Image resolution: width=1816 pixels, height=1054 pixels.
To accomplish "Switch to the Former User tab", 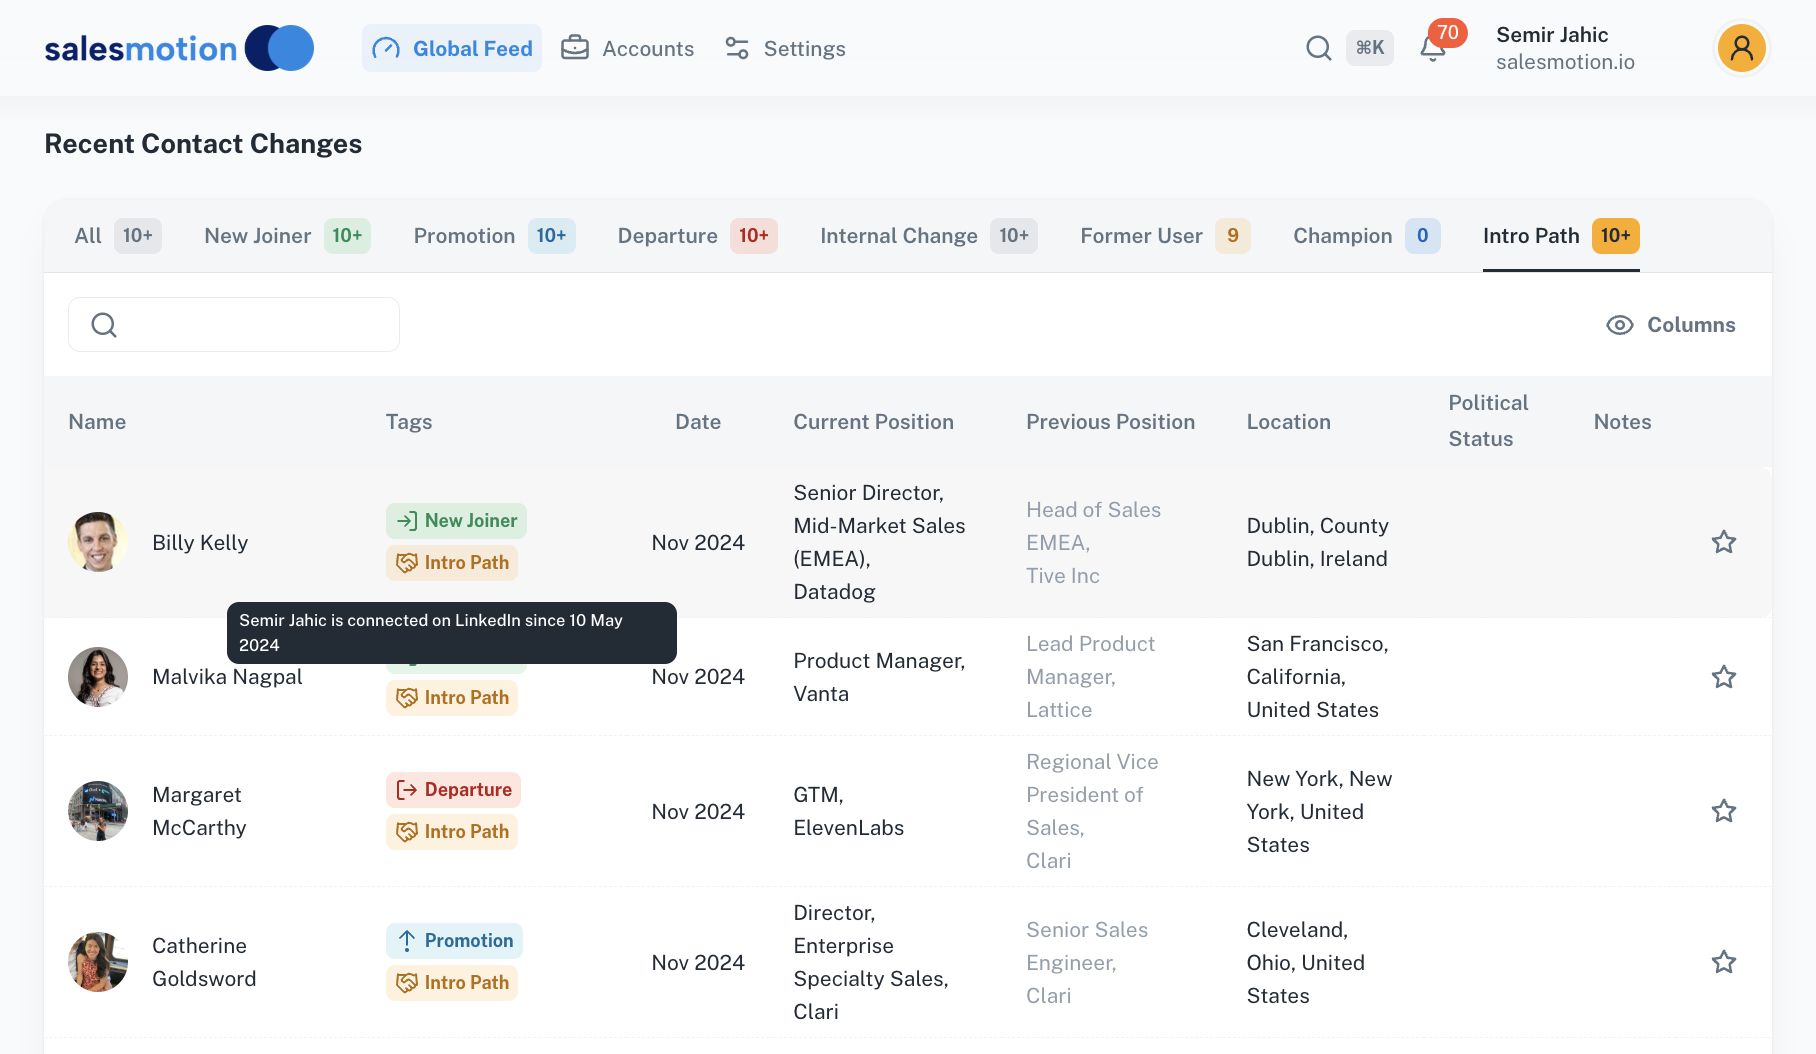I will click(1165, 236).
